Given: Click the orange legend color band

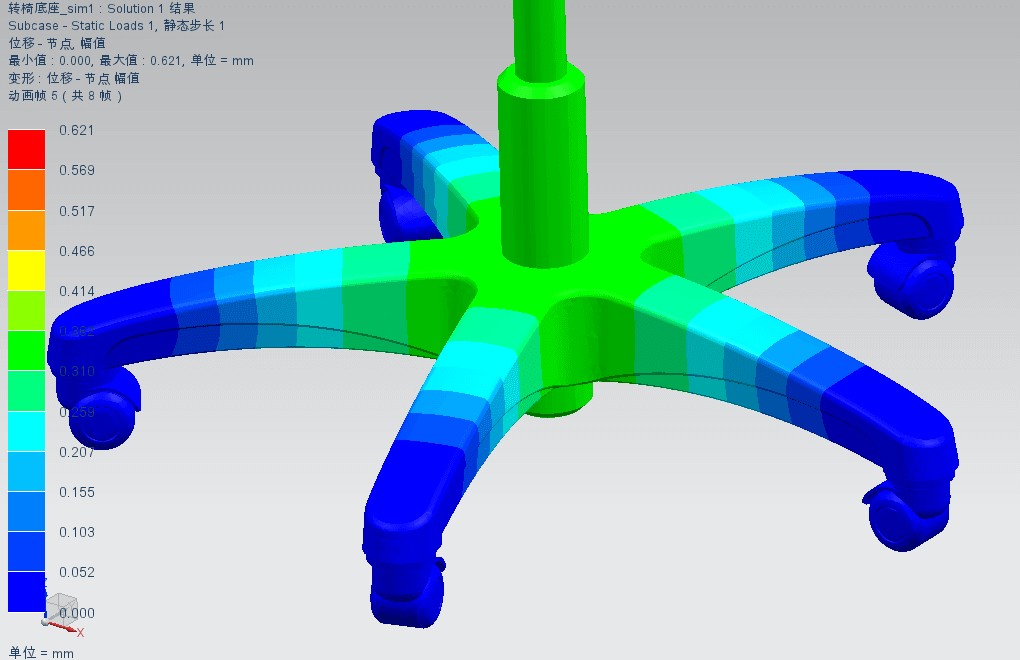Looking at the screenshot, I should (27, 230).
